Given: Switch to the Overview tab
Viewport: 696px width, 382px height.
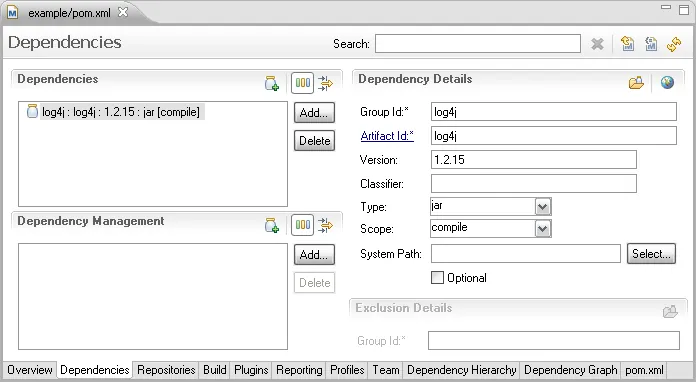Looking at the screenshot, I should pyautogui.click(x=30, y=370).
